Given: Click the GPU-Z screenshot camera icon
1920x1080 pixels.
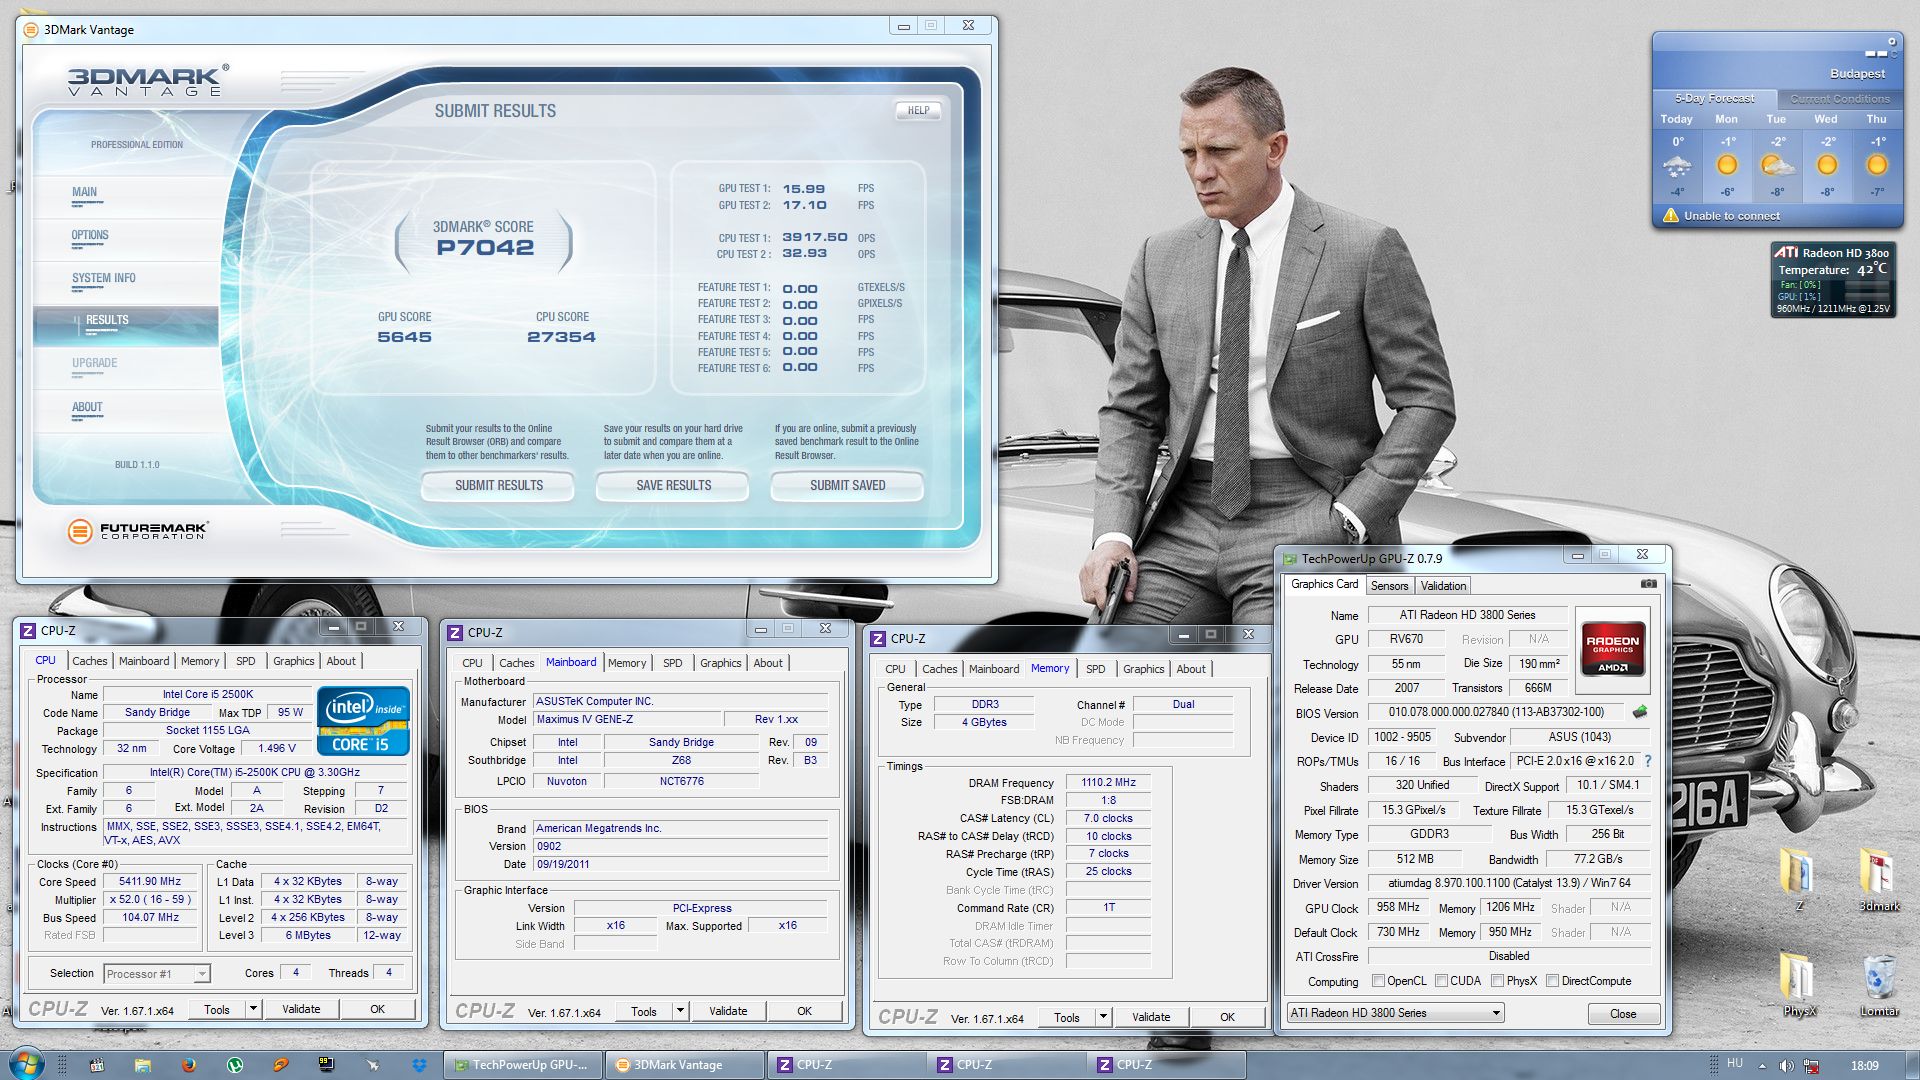Looking at the screenshot, I should point(1649,584).
